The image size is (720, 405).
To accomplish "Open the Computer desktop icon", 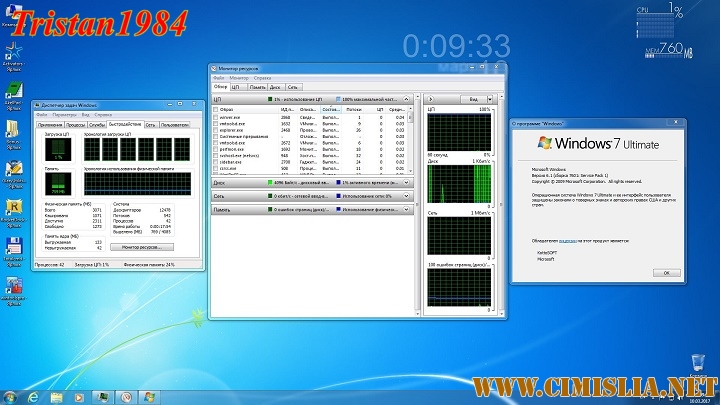I will tap(13, 15).
